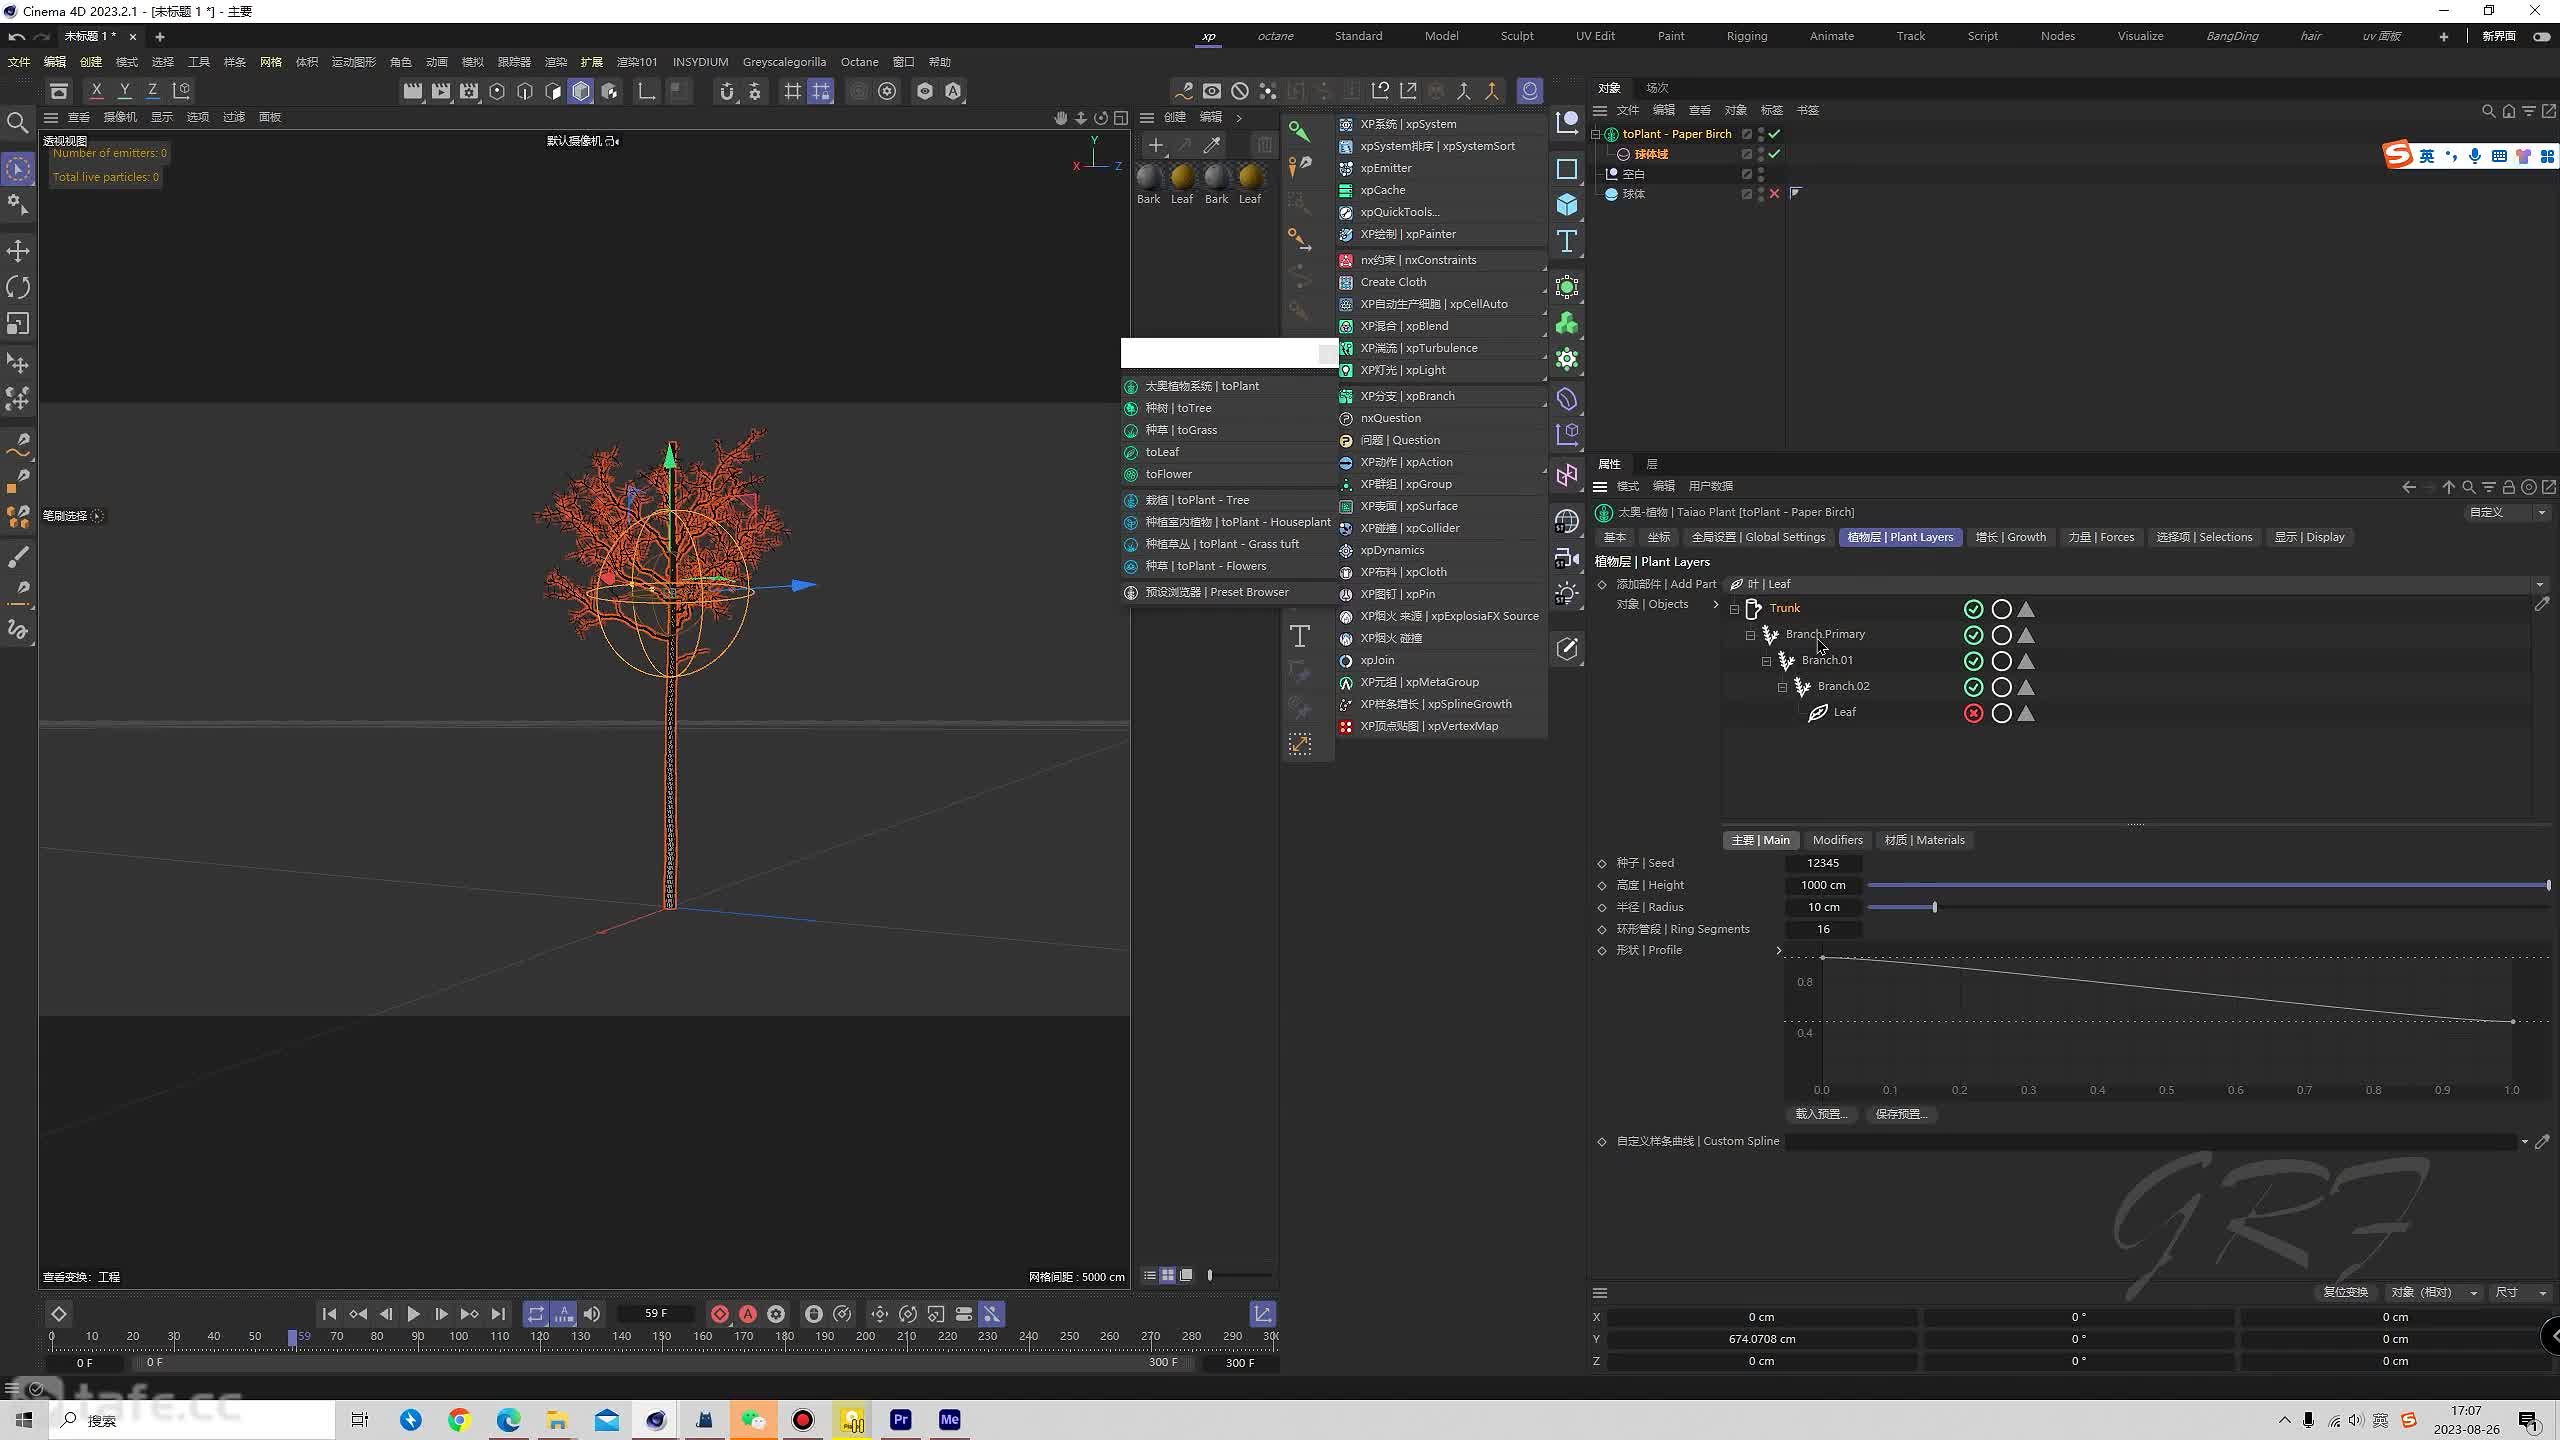This screenshot has width=2560, height=1440.
Task: Toggle Branch.02 enabled checkmark
Action: [1973, 687]
